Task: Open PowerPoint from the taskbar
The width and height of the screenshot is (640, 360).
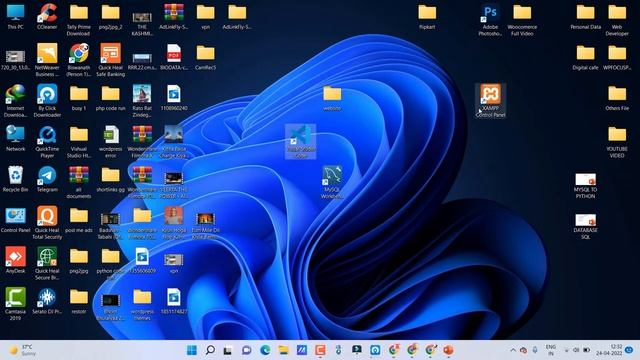Action: tap(449, 350)
